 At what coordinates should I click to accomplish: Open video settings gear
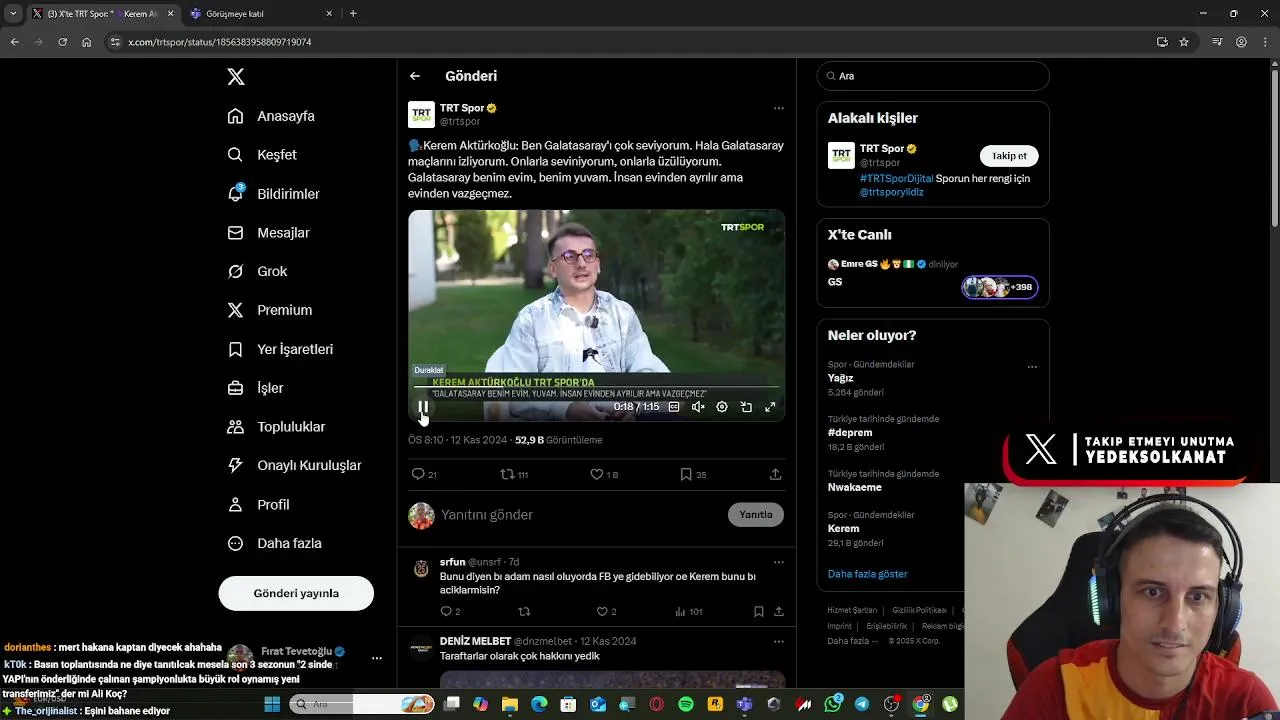tap(722, 407)
